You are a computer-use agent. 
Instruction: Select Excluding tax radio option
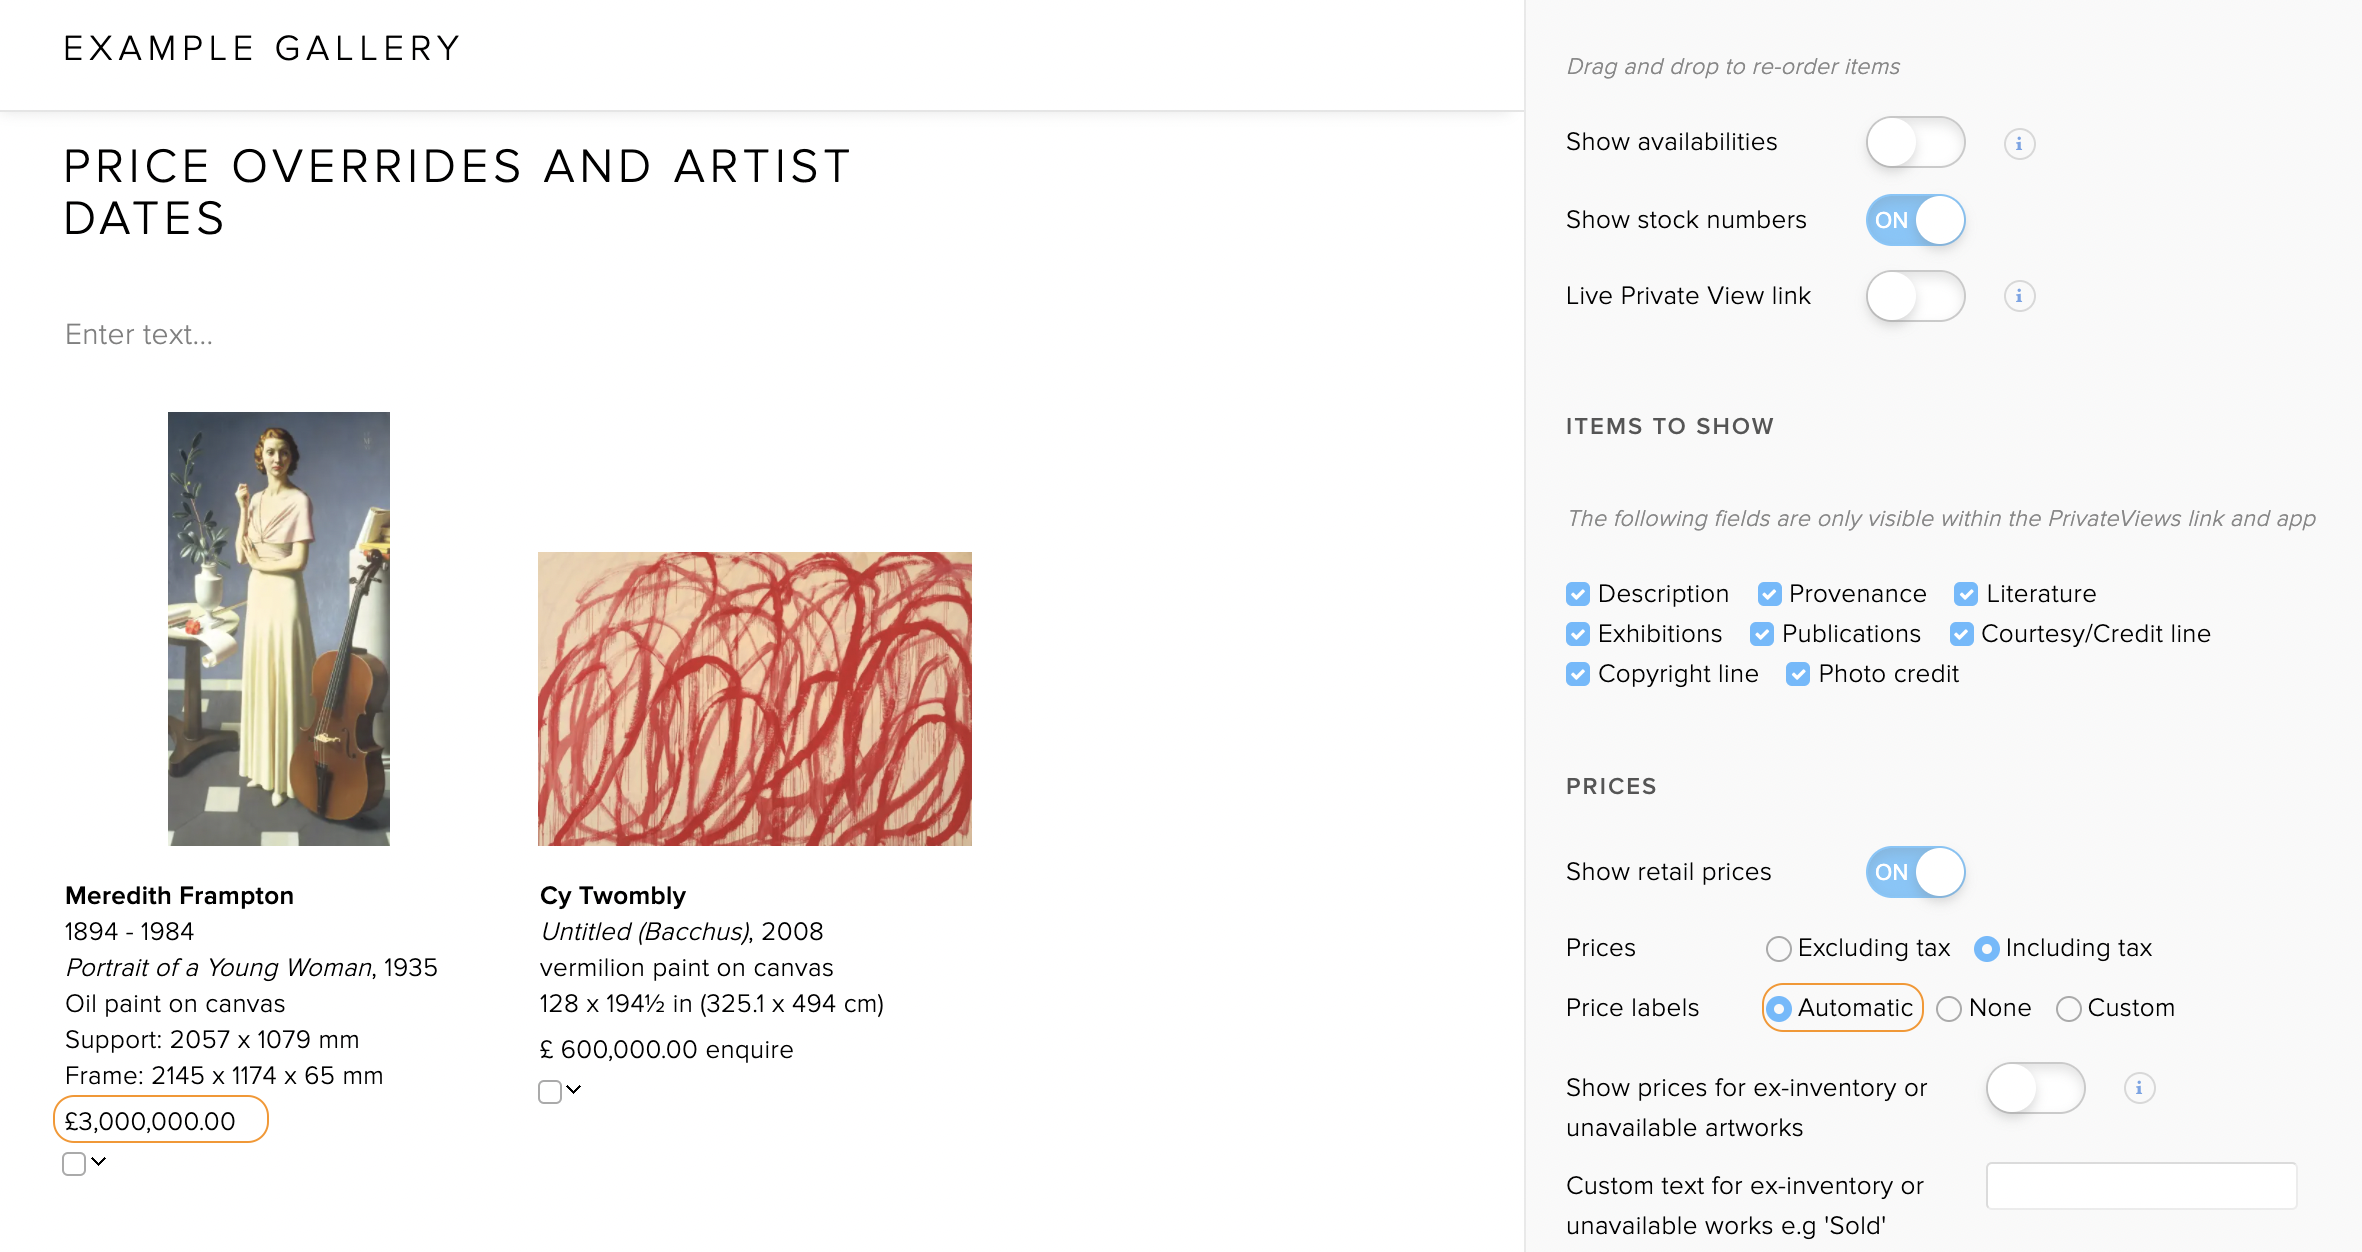coord(1778,948)
